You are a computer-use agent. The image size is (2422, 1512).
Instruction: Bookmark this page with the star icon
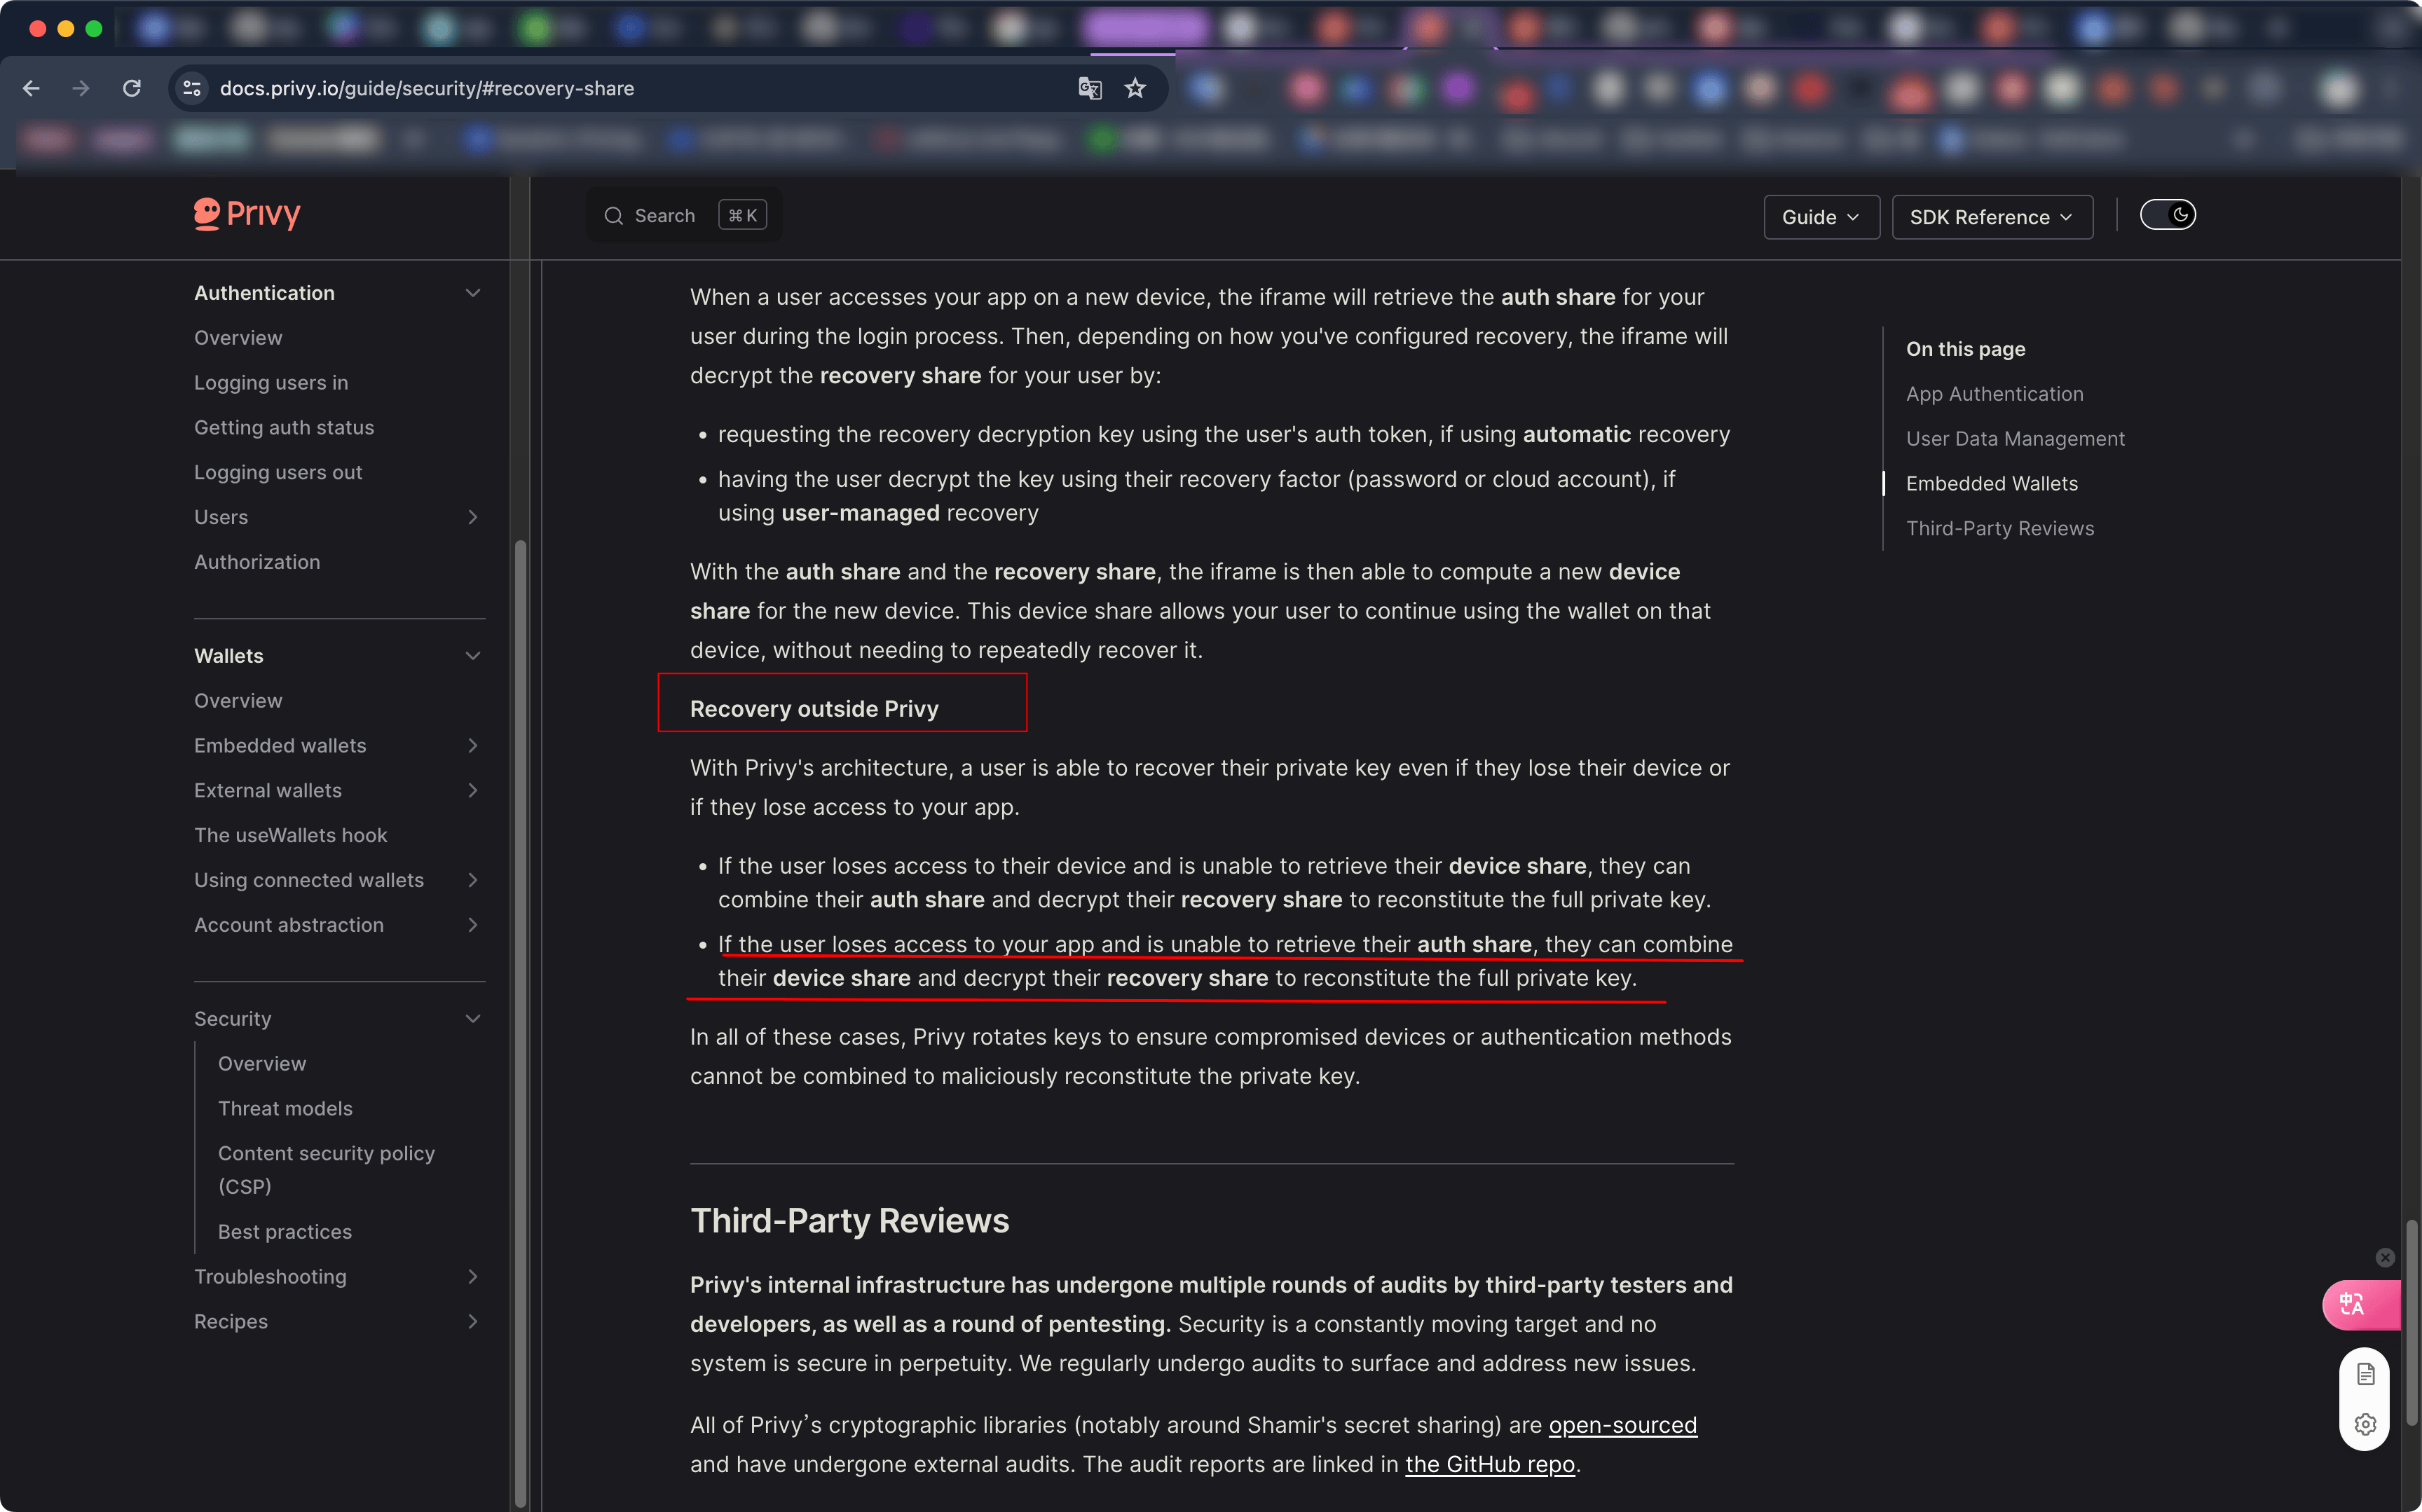[1135, 88]
